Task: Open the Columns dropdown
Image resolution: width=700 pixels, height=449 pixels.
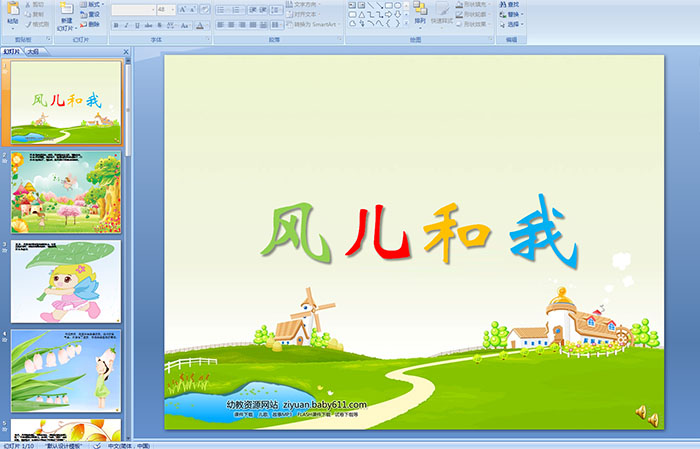Action: click(277, 25)
